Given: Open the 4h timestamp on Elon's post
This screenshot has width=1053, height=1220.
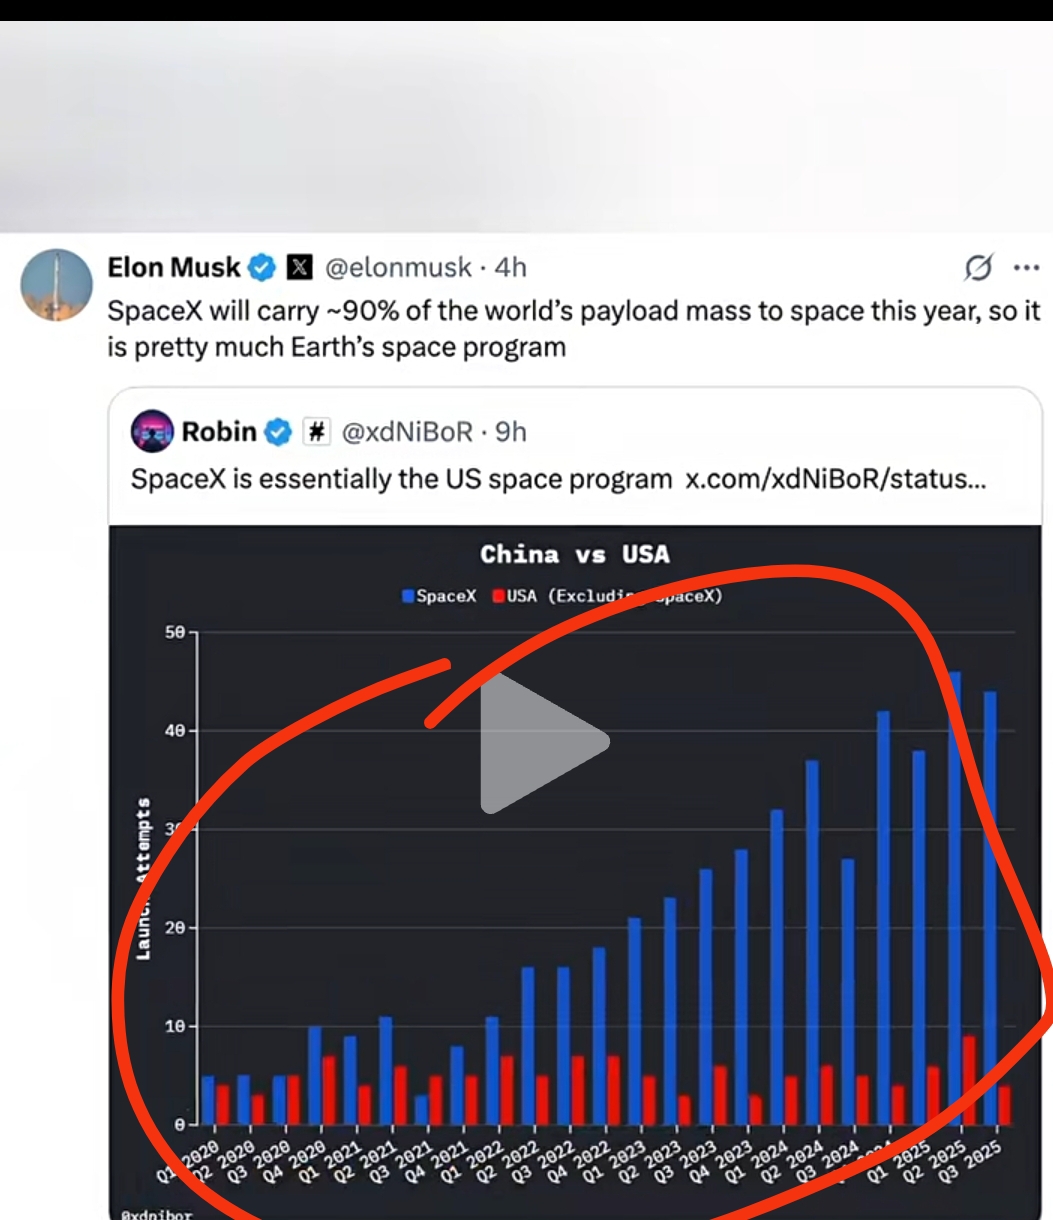Looking at the screenshot, I should pos(510,268).
